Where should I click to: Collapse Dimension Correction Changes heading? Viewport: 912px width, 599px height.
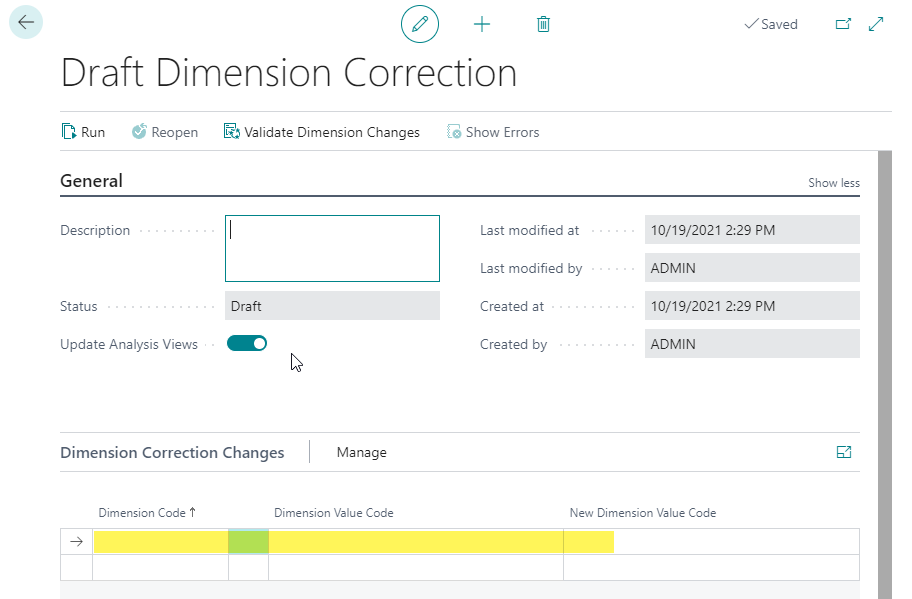tap(172, 452)
